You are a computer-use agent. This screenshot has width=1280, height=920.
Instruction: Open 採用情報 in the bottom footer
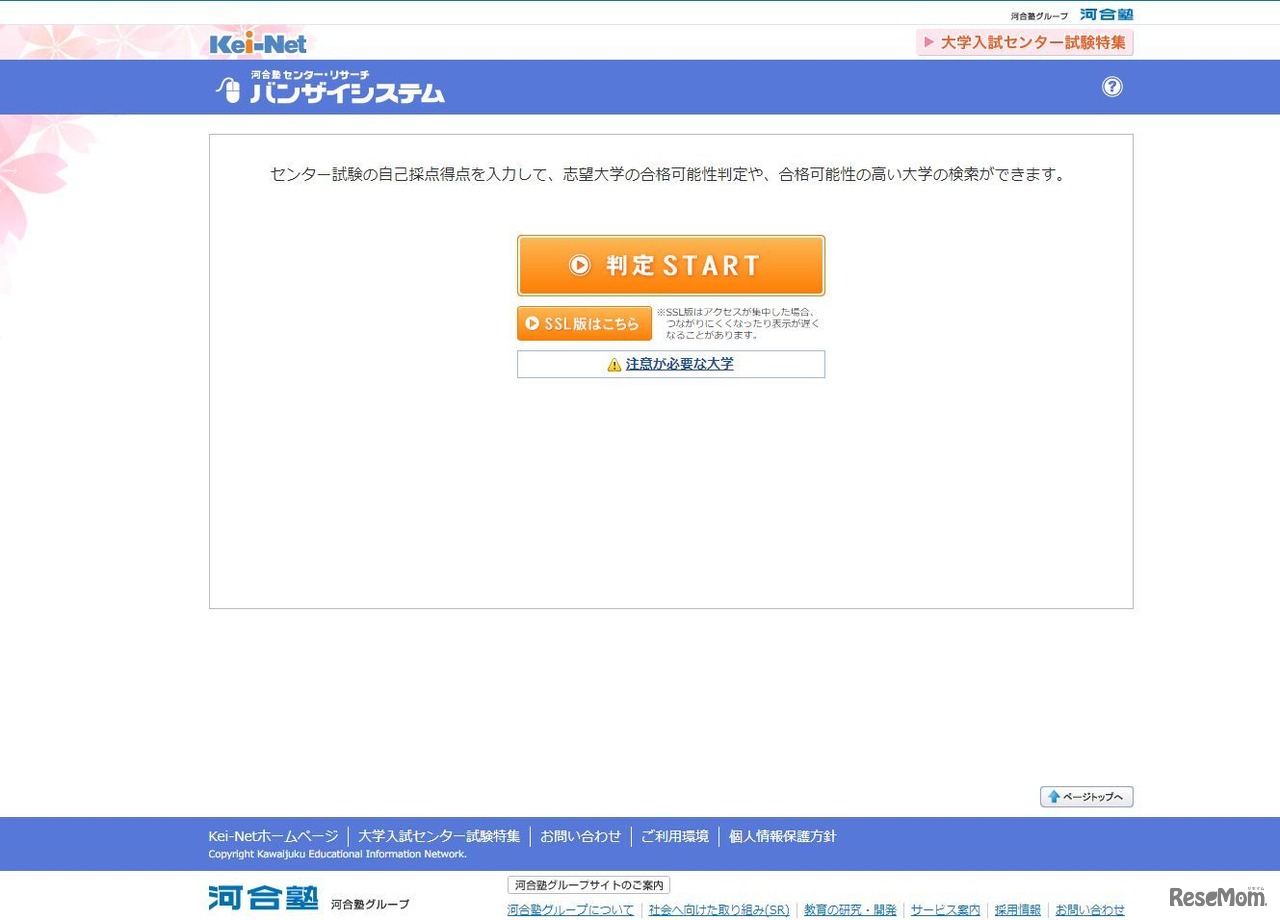point(1016,910)
